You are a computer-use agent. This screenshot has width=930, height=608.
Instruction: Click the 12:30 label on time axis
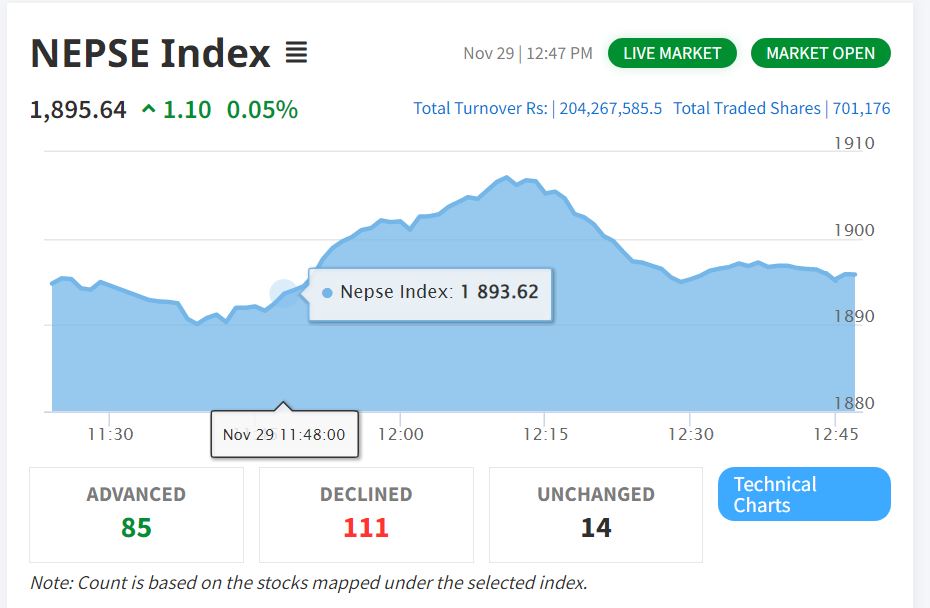(x=691, y=434)
